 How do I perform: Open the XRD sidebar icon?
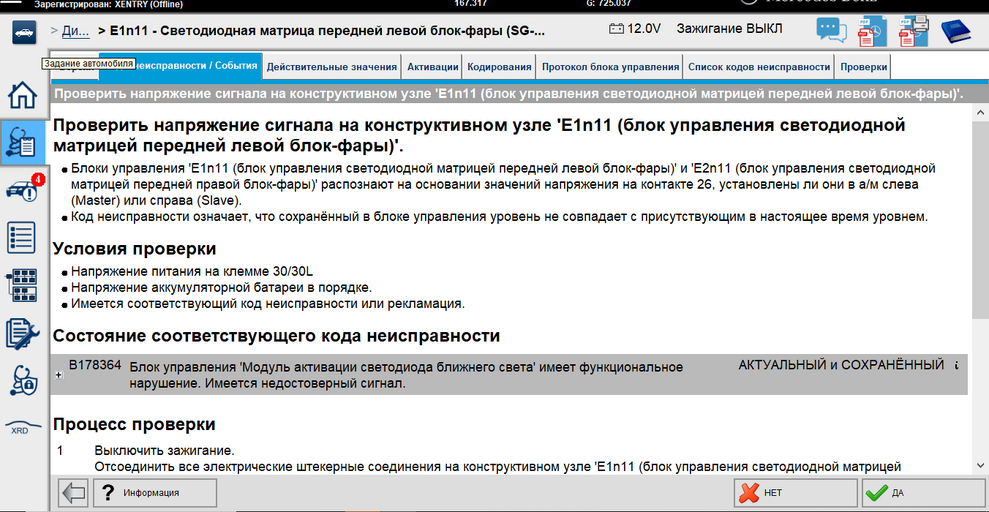point(21,427)
